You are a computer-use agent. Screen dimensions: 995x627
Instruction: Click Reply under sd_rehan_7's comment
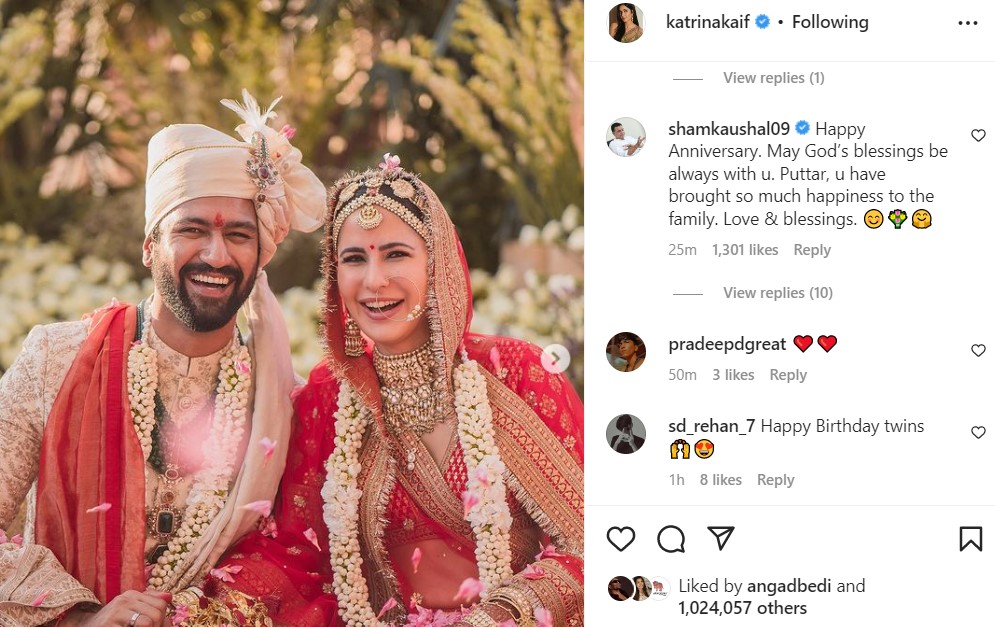coord(775,480)
